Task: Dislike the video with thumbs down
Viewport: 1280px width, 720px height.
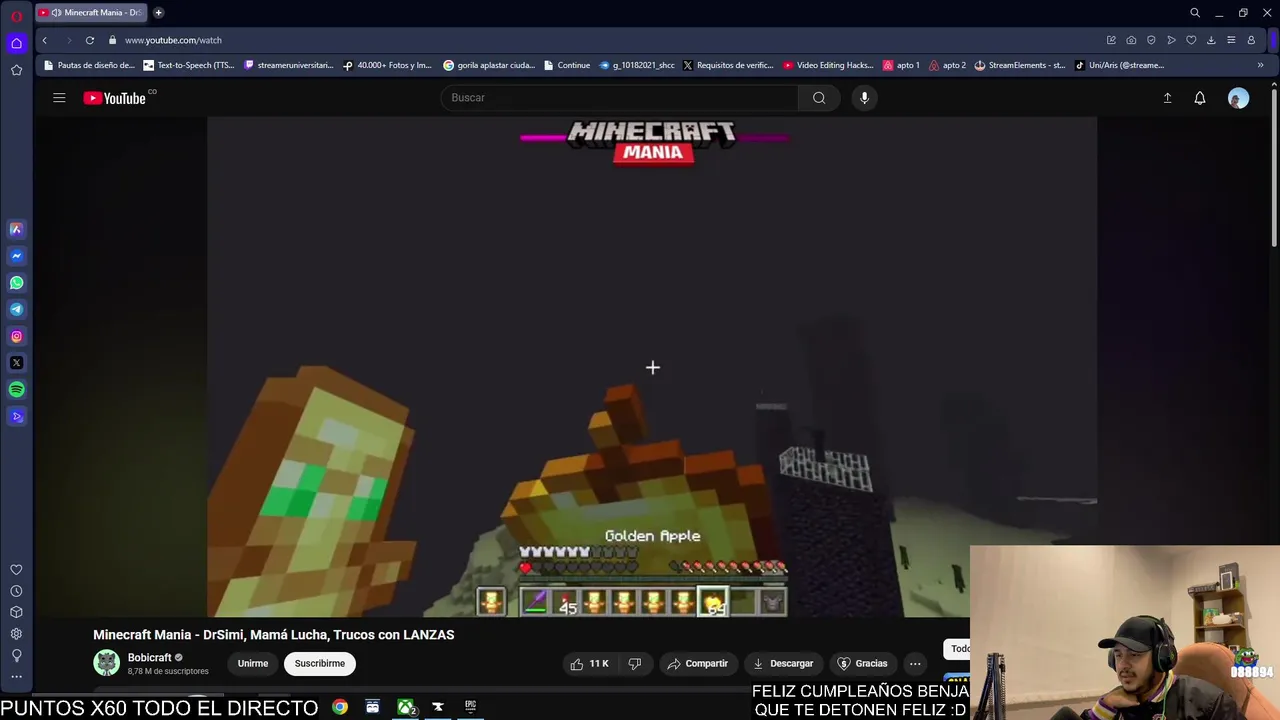Action: click(634, 663)
